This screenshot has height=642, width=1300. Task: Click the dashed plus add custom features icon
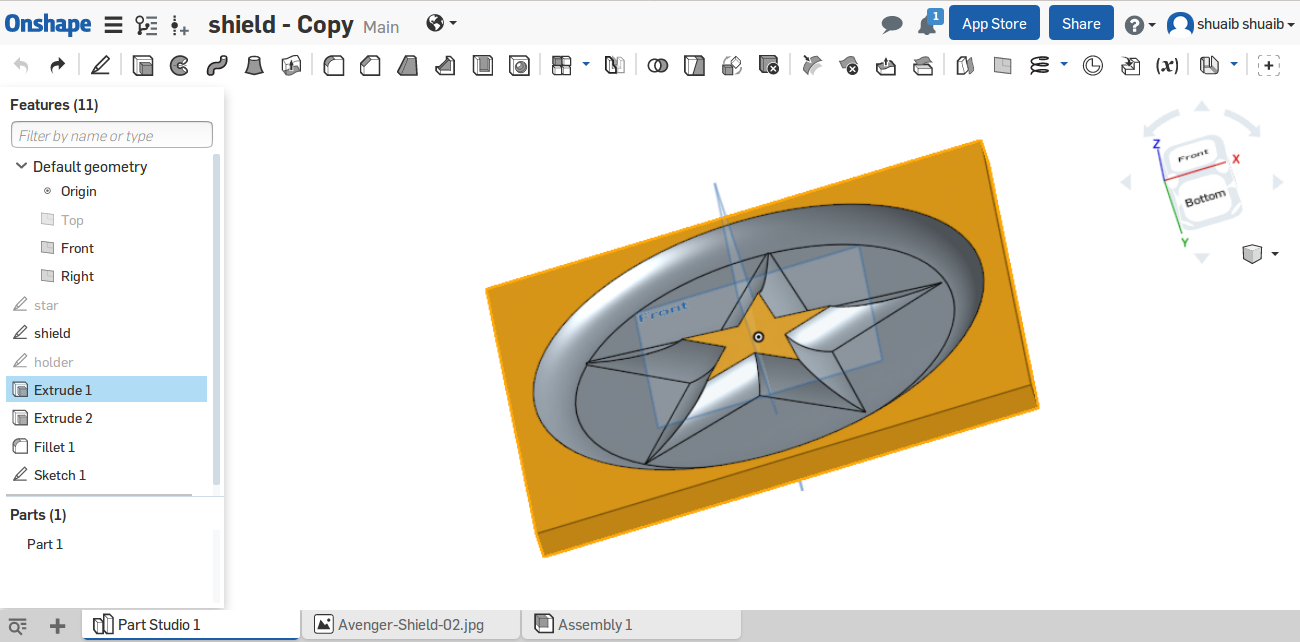pos(1268,66)
